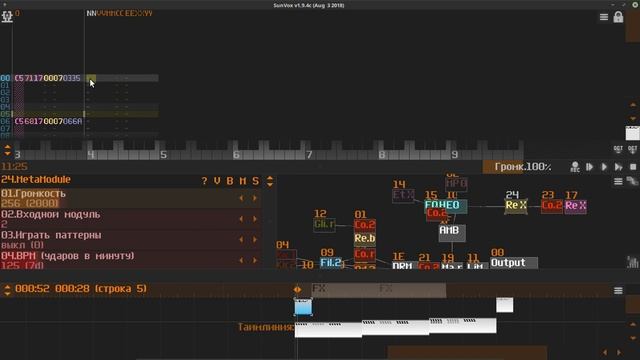
Task: Play piano key at octave 5 label
Action: click(163, 155)
